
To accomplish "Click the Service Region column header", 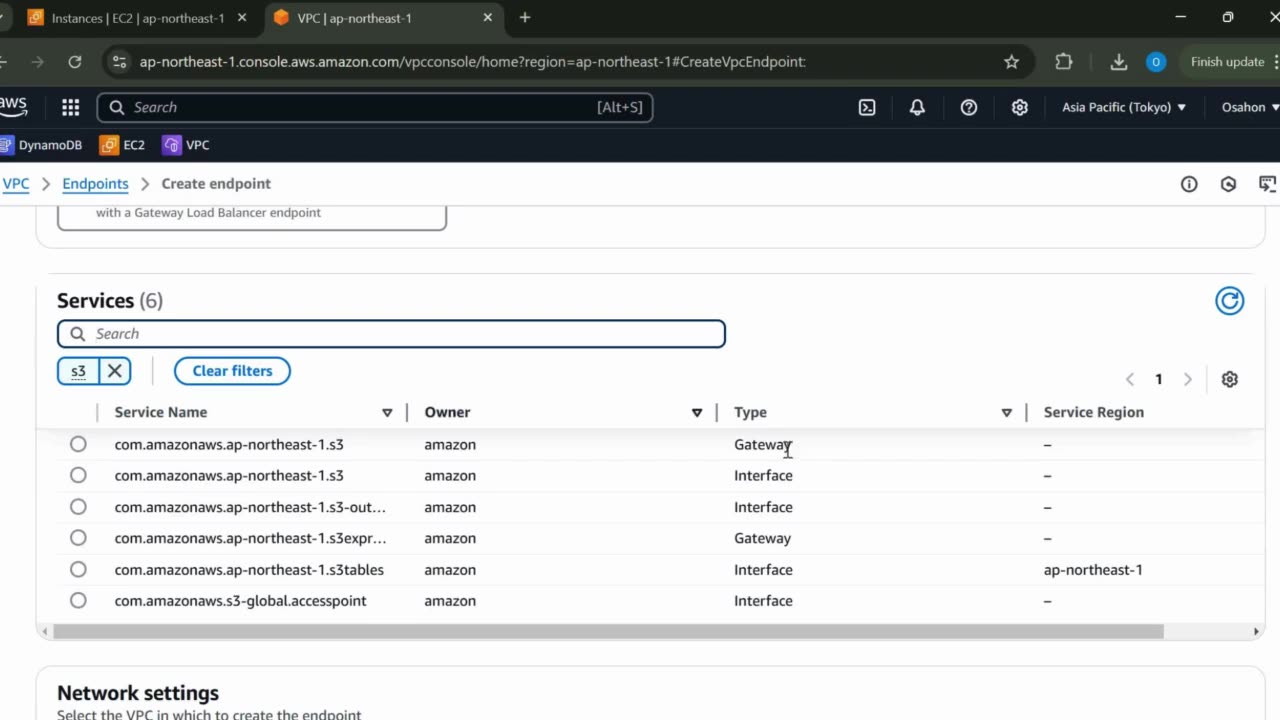I will tap(1093, 412).
